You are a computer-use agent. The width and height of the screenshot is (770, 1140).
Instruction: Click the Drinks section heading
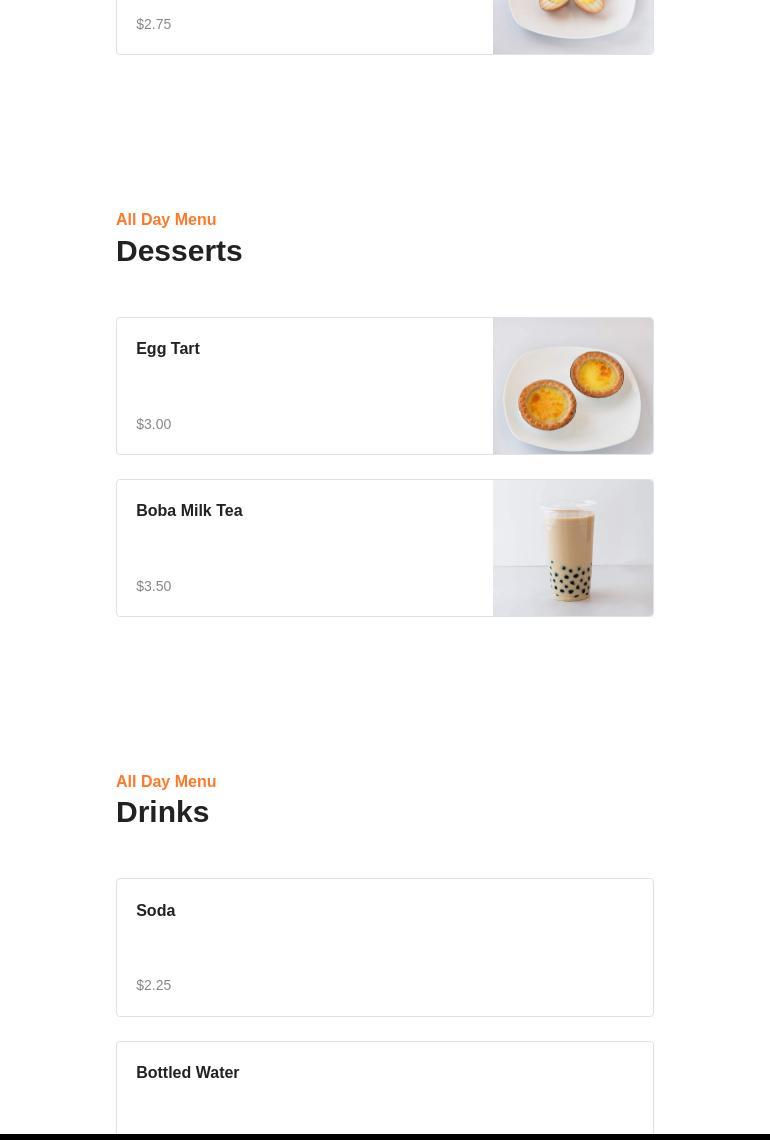coord(163,812)
